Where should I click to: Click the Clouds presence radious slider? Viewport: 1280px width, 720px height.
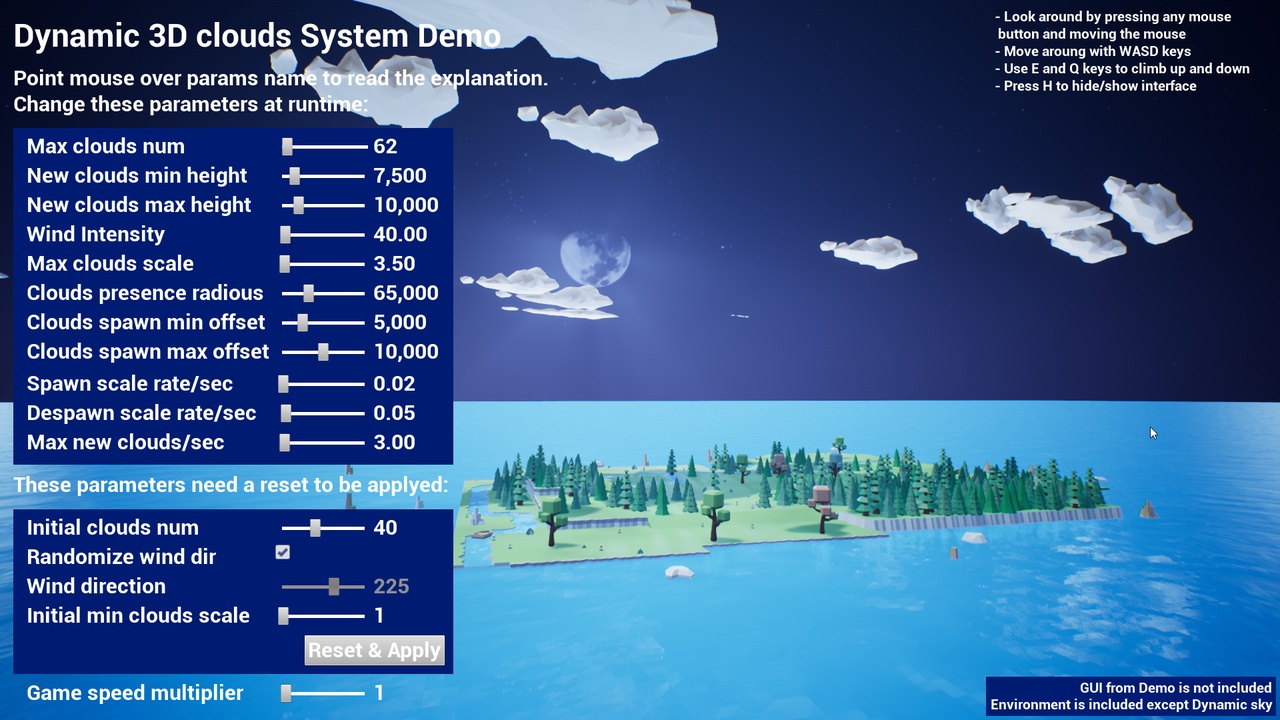(324, 294)
